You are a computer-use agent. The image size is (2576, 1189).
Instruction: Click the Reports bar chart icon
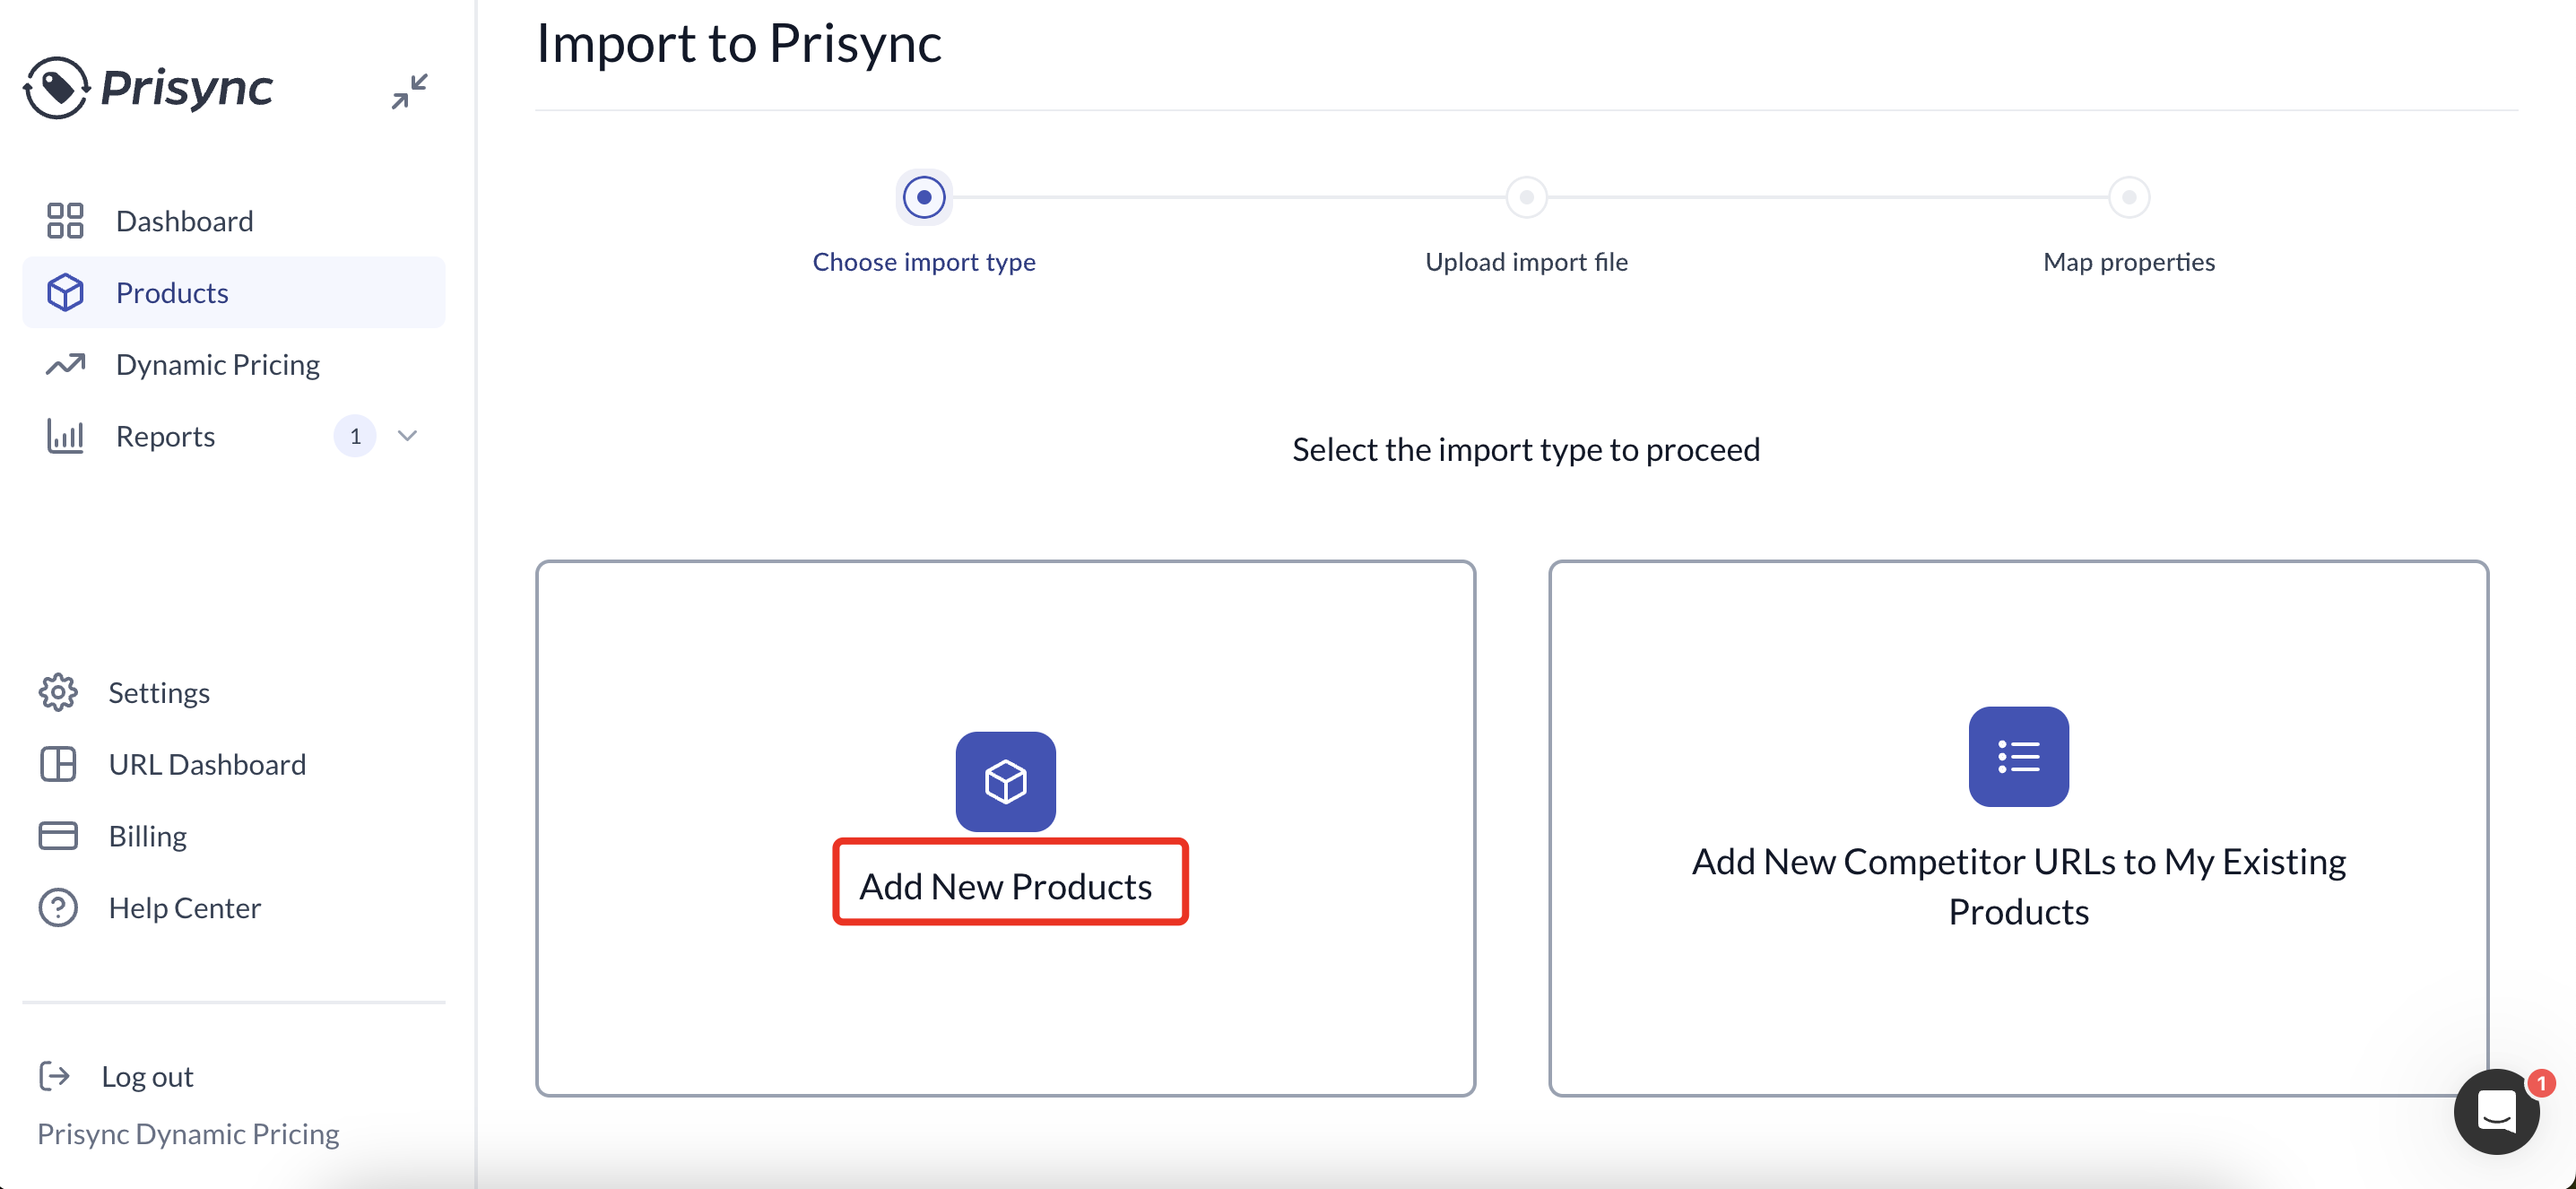65,436
